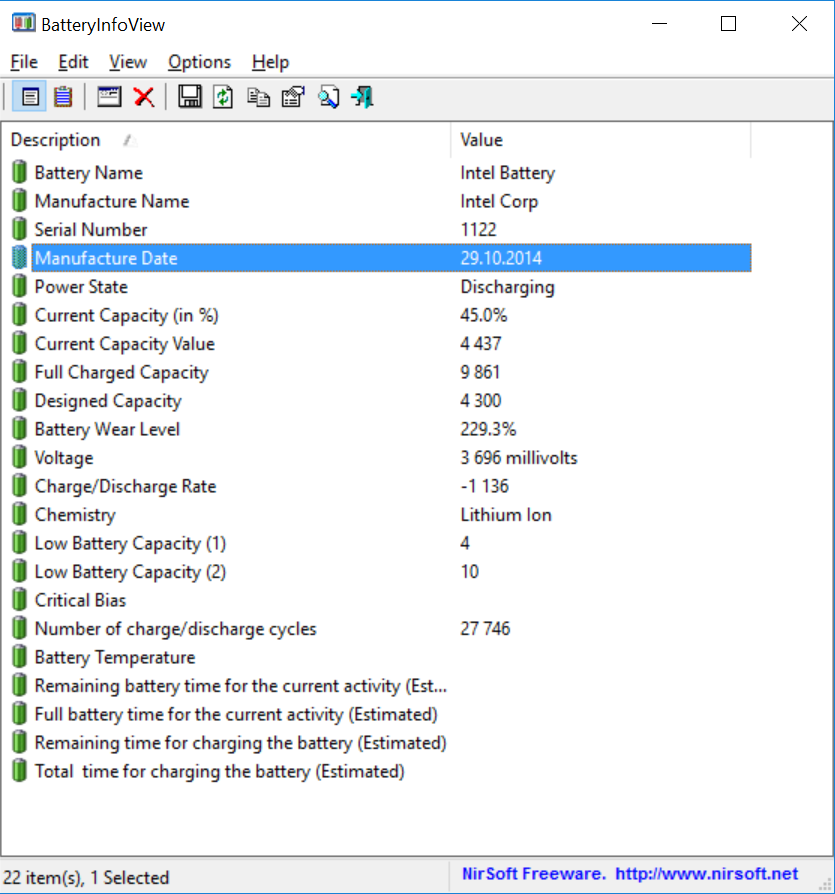Click battery icon beside Voltage

[19, 457]
